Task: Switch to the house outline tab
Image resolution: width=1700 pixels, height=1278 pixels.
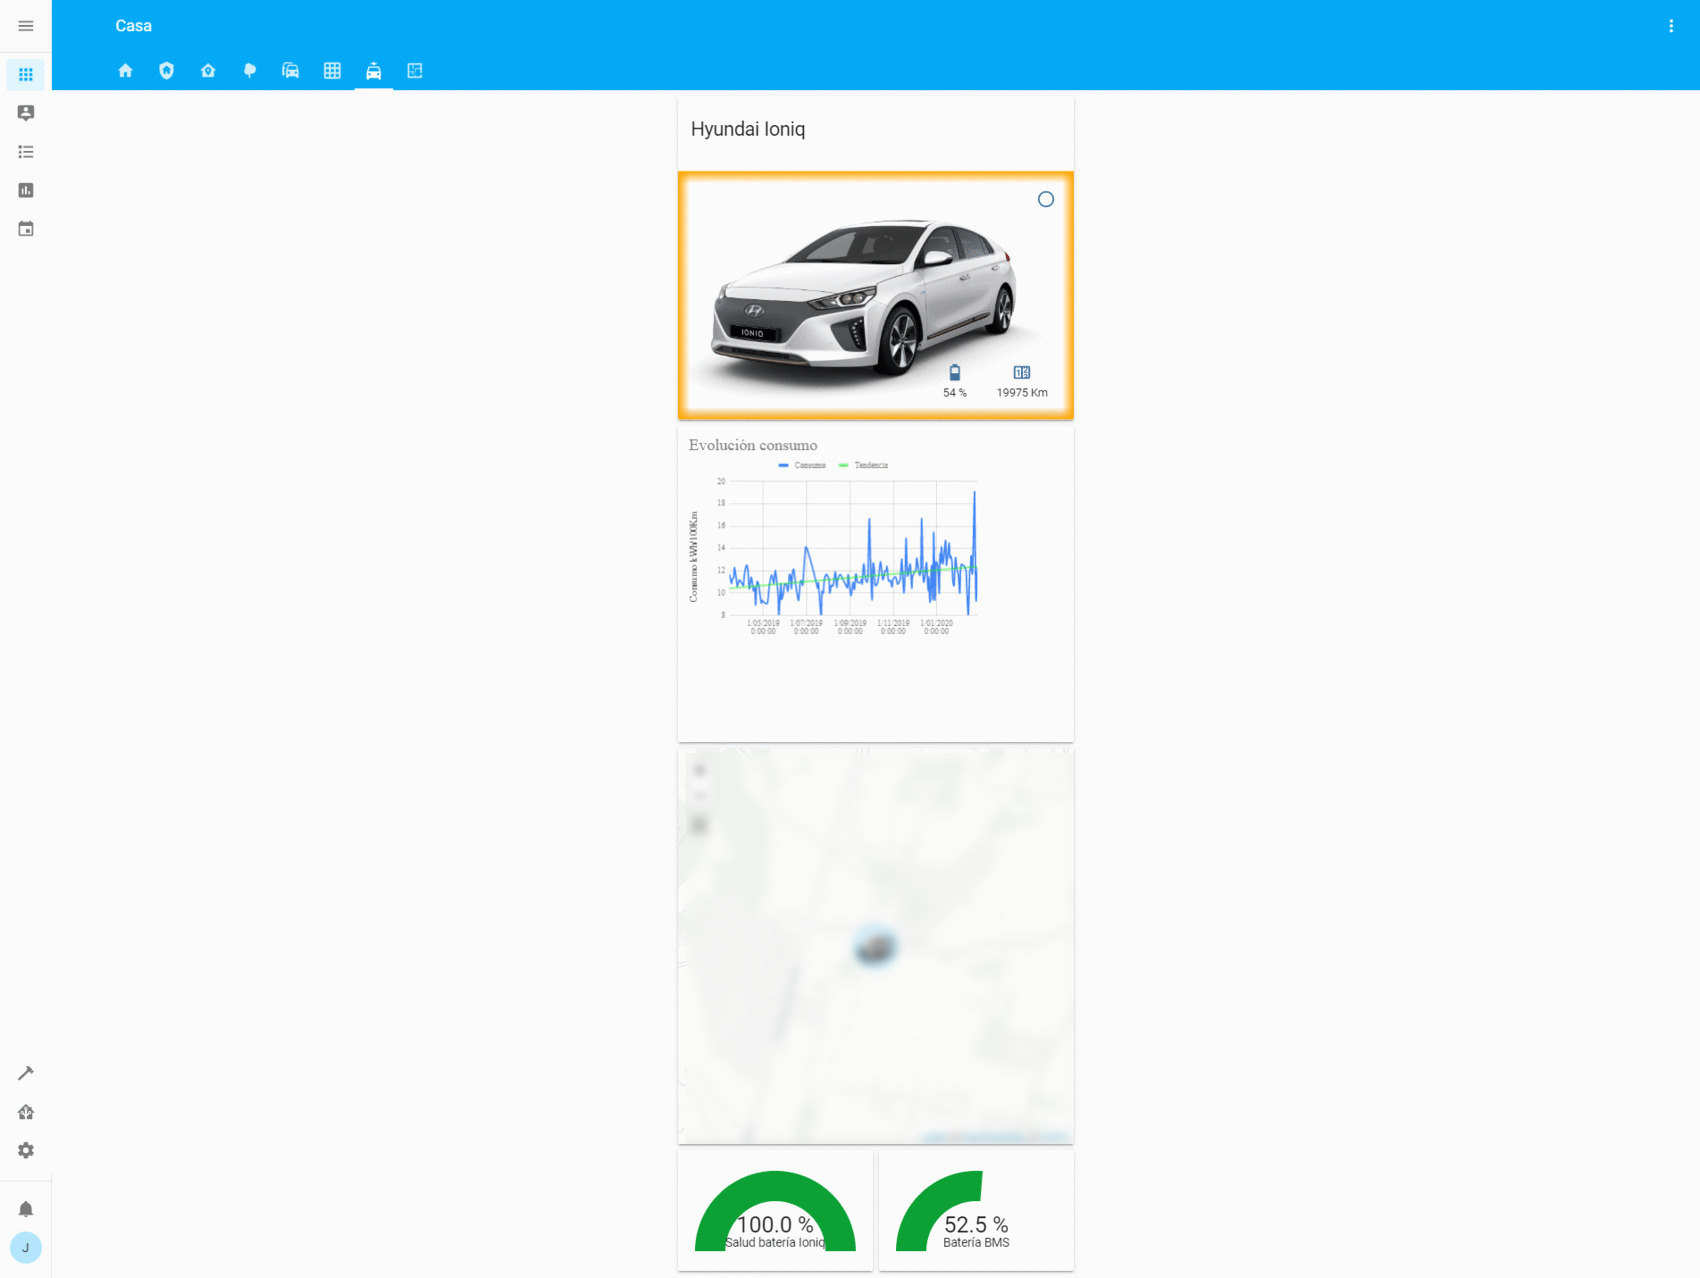Action: [208, 71]
